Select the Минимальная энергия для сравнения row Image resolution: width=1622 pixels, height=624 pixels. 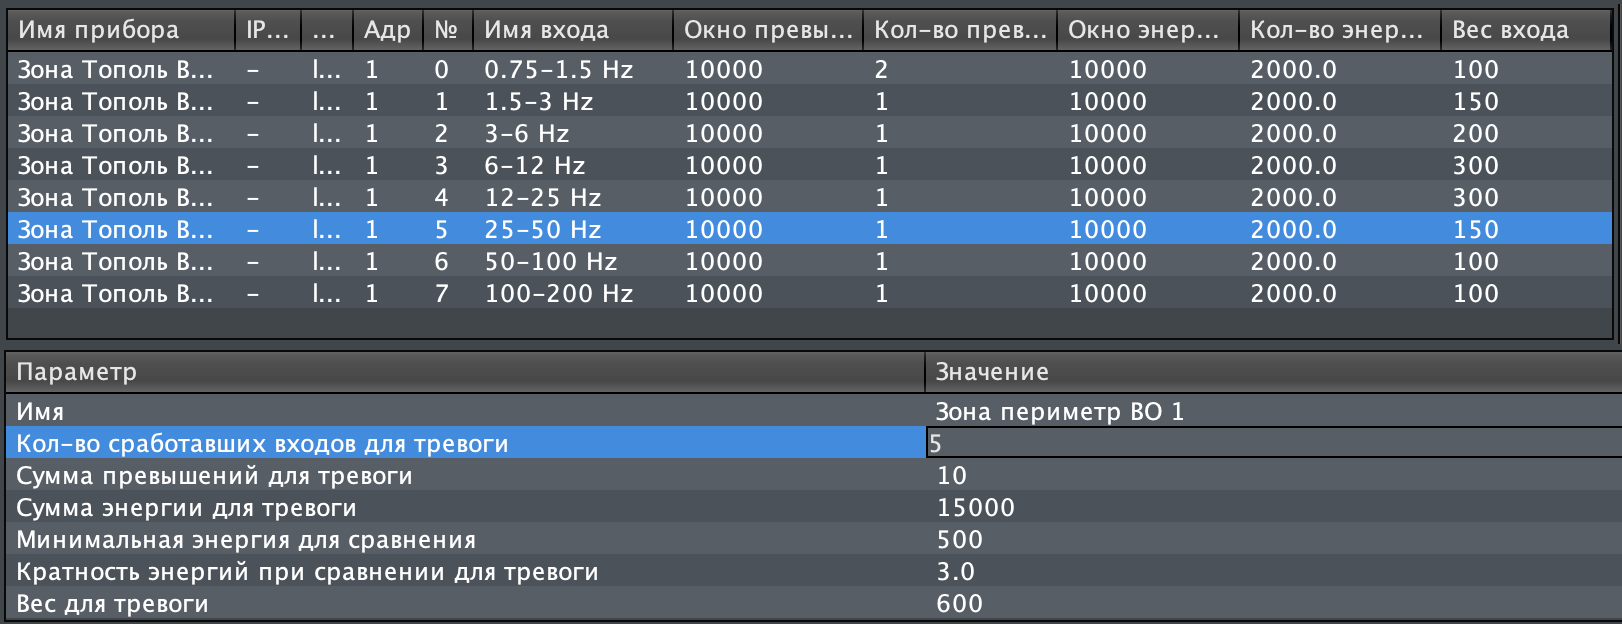pyautogui.click(x=246, y=540)
